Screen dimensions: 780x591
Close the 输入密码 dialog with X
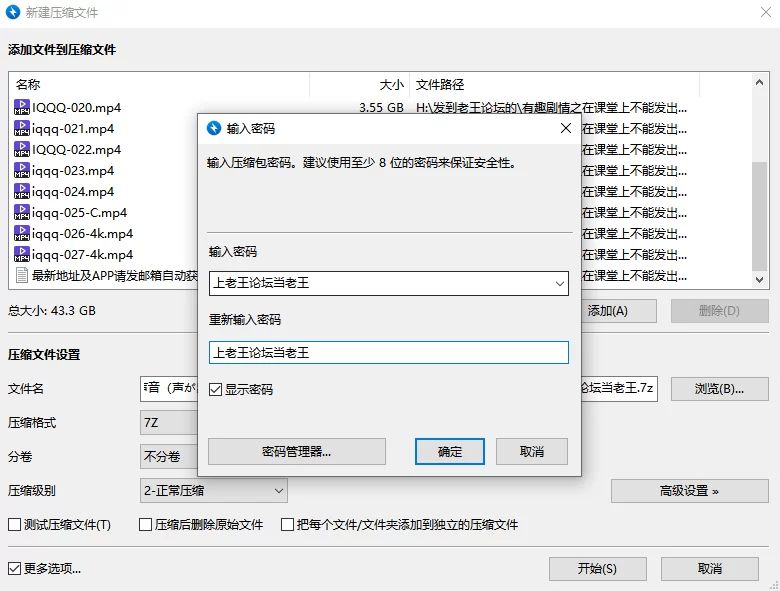tap(566, 128)
